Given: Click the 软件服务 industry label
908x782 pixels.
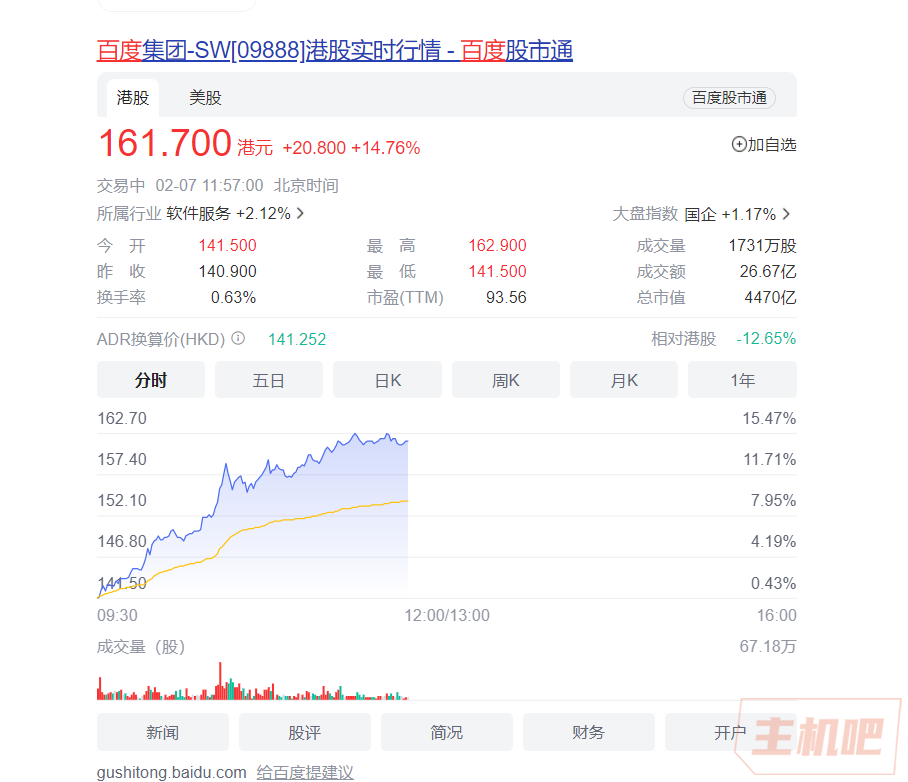Looking at the screenshot, I should click(x=199, y=213).
